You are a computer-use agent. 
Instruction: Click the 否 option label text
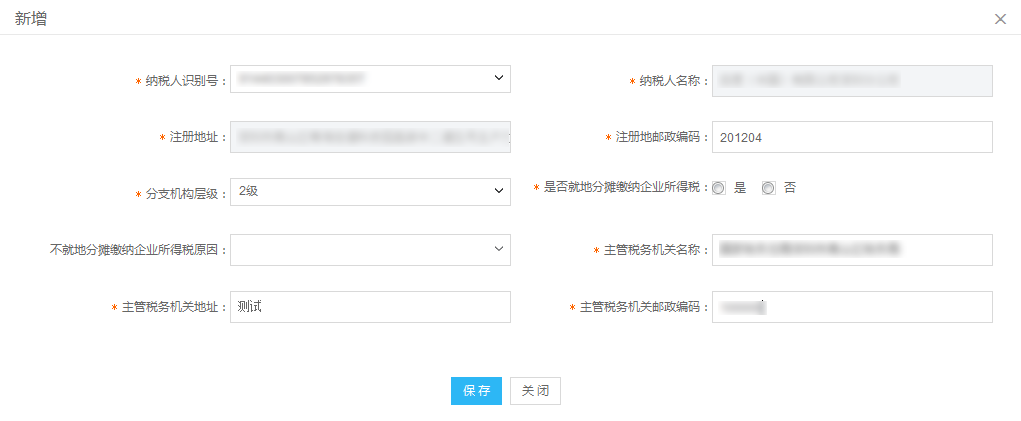pyautogui.click(x=790, y=189)
